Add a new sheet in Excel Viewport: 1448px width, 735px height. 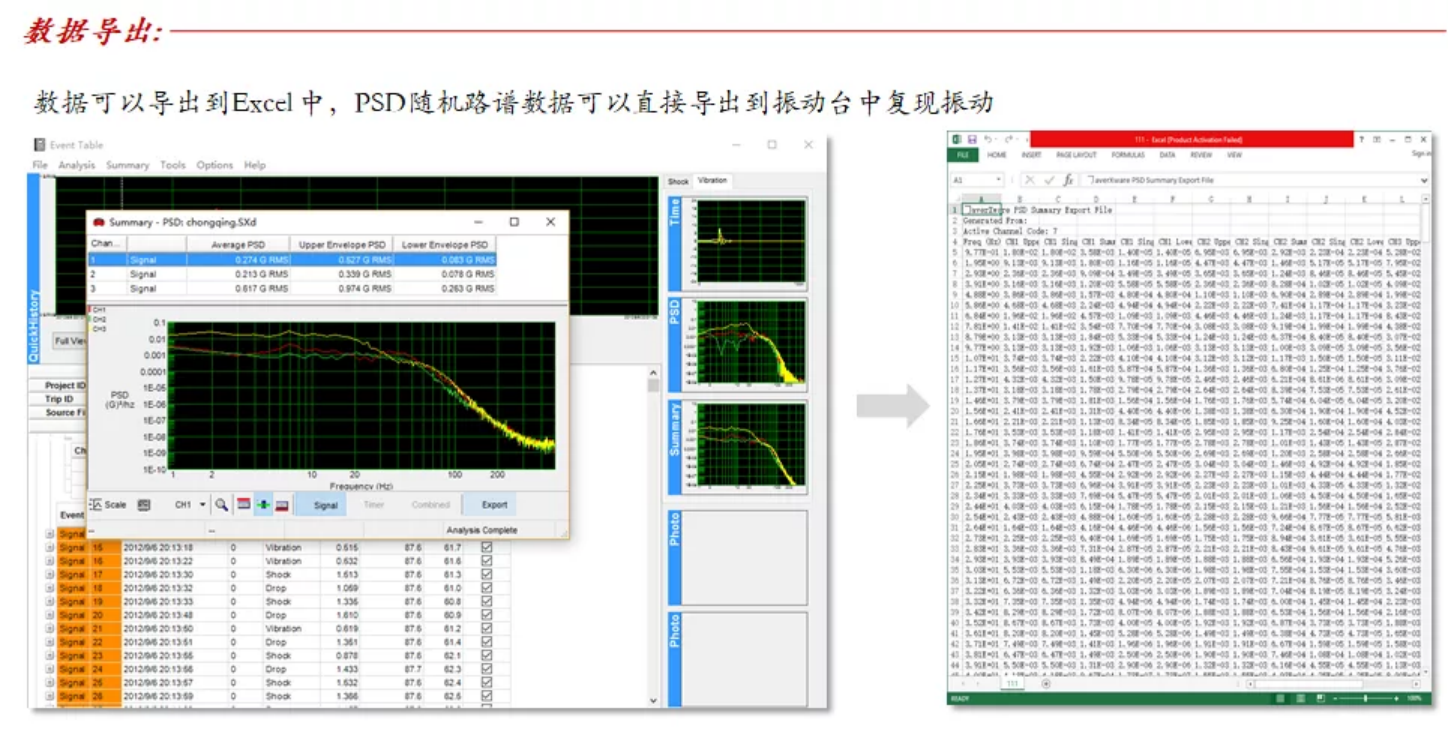[x=1046, y=684]
